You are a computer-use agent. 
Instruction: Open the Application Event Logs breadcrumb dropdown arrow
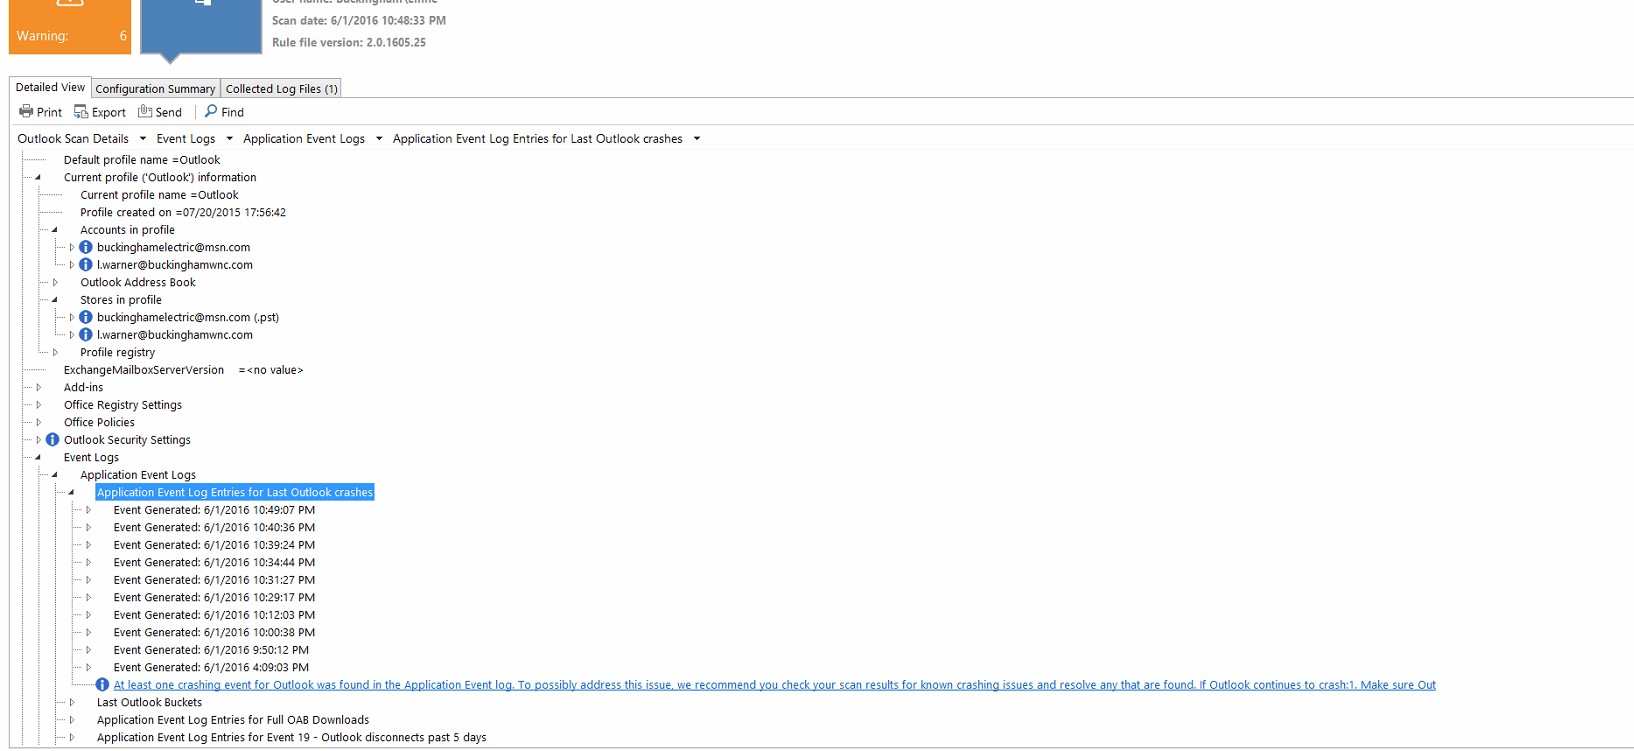pos(379,139)
